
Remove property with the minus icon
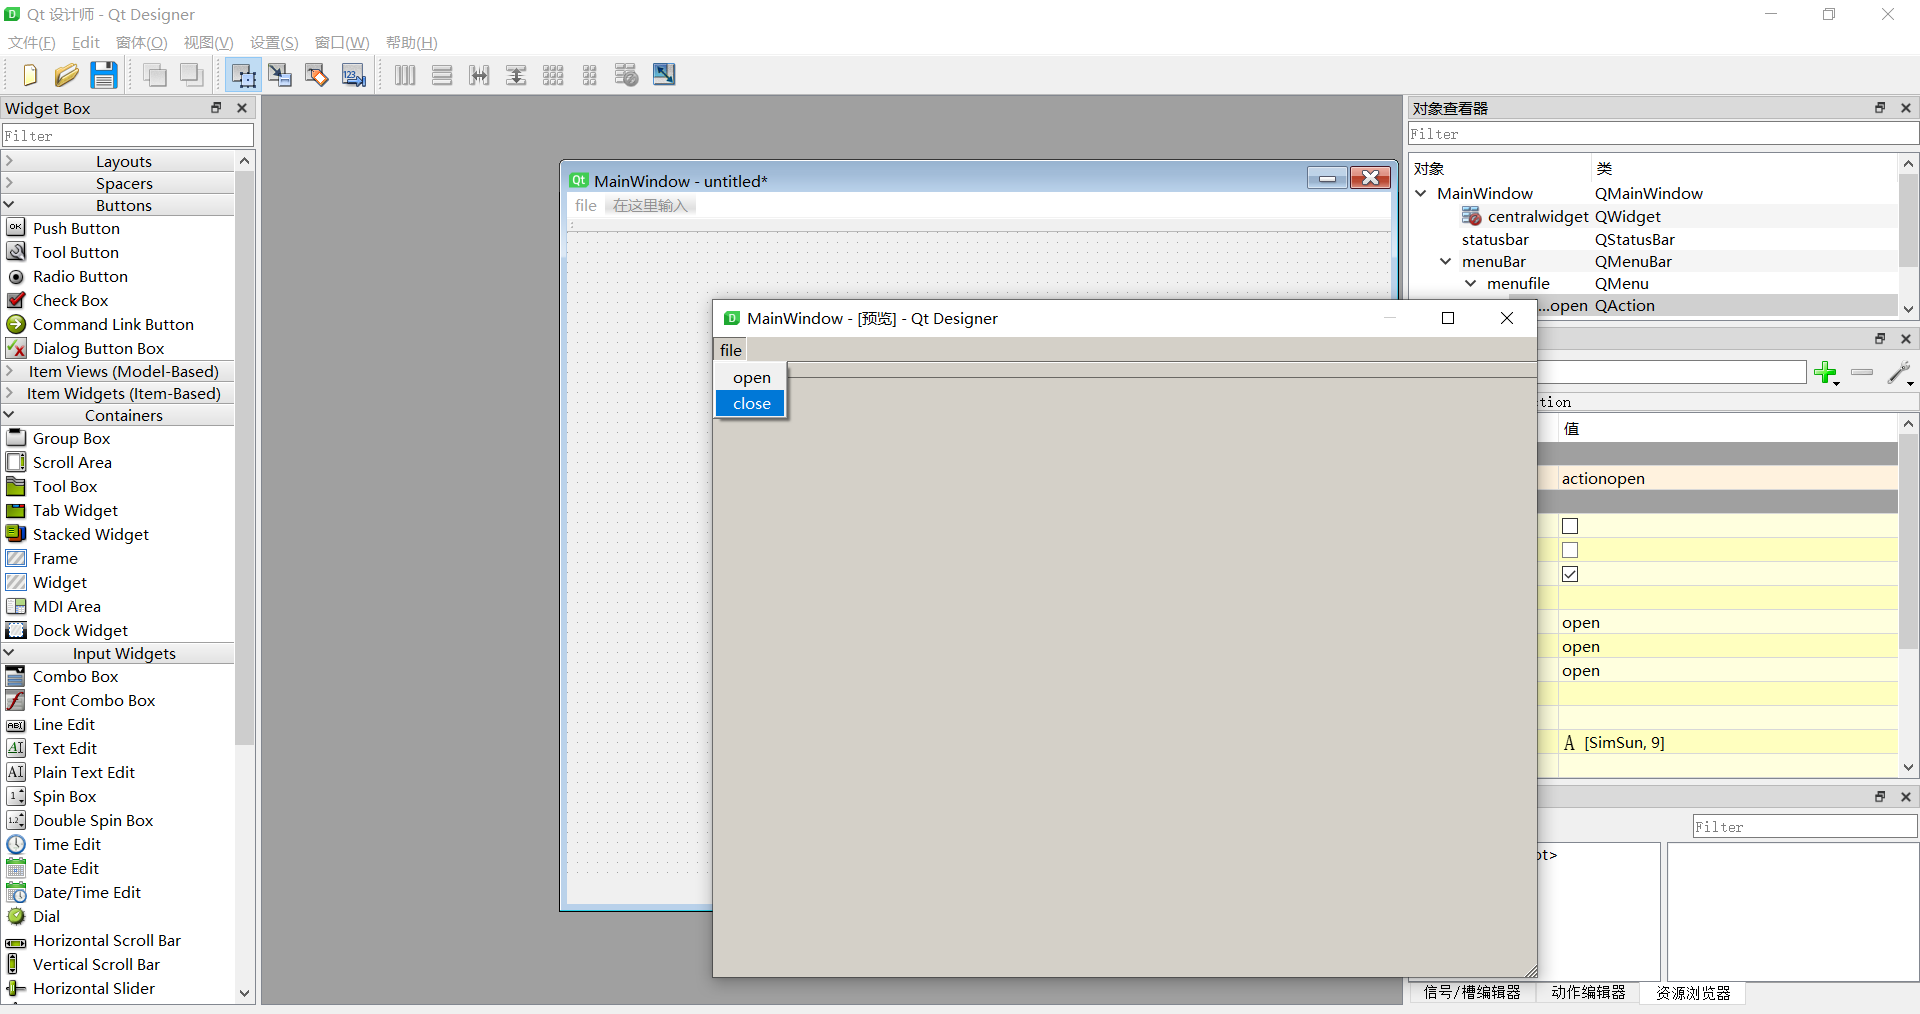pyautogui.click(x=1862, y=372)
